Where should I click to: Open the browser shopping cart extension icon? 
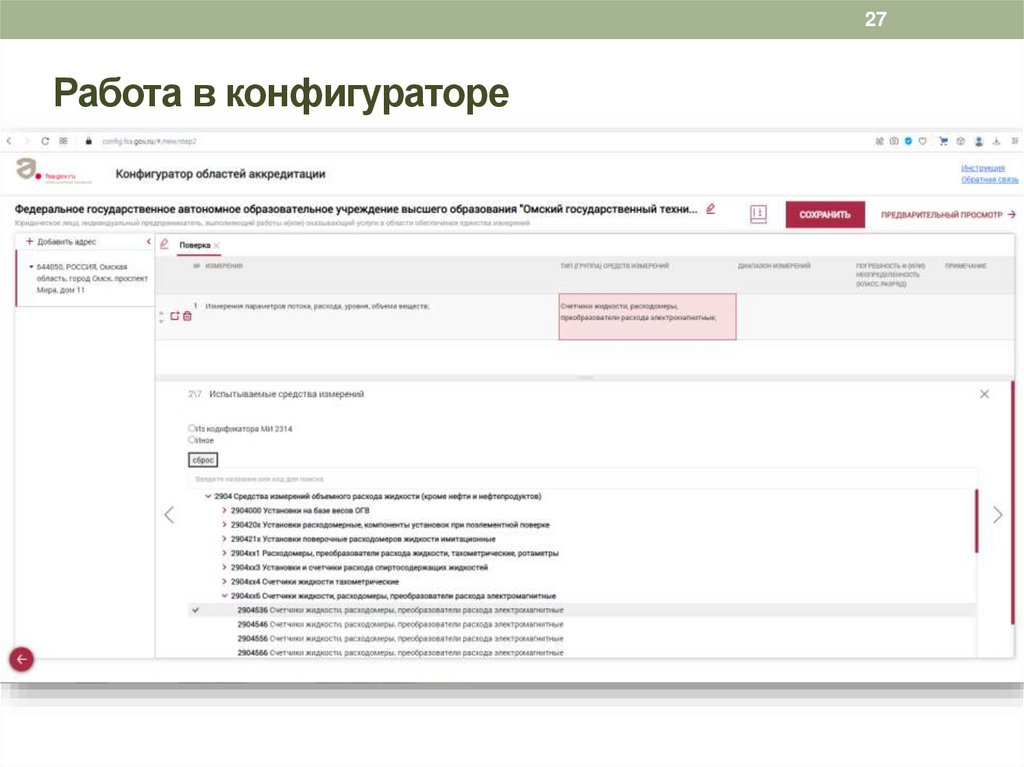tap(943, 141)
